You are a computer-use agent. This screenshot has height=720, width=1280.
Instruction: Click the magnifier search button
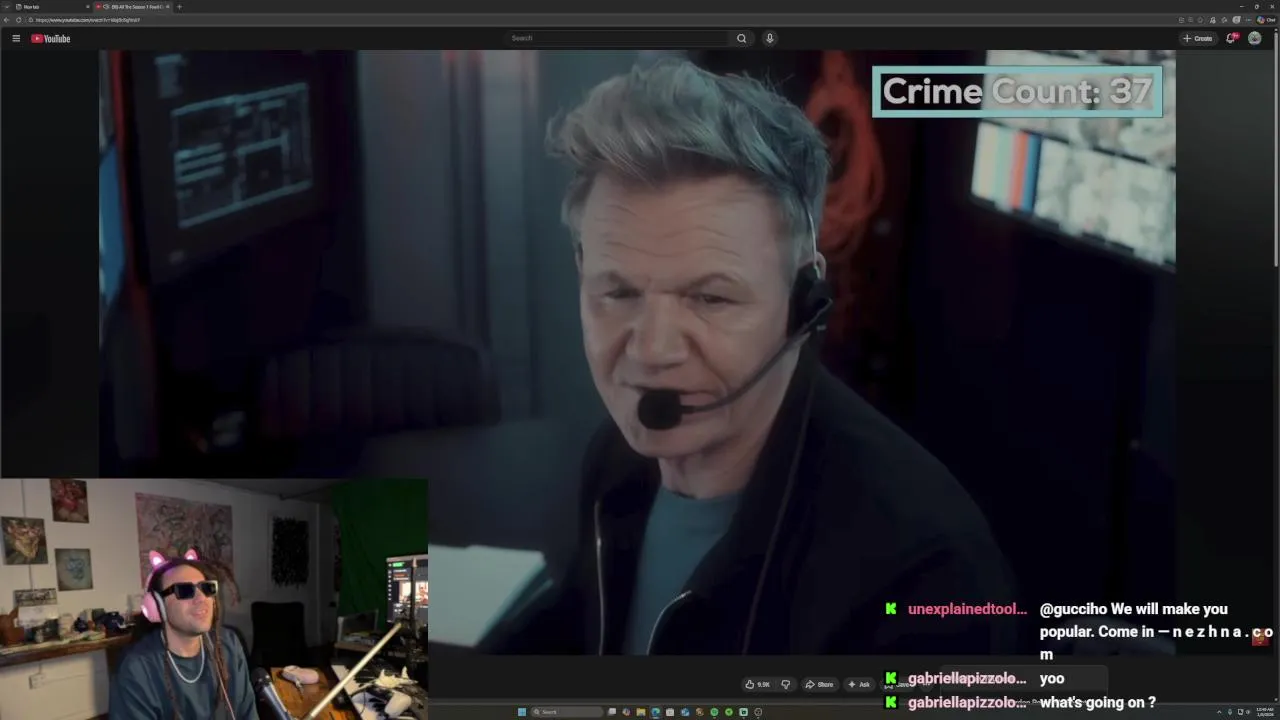point(741,38)
